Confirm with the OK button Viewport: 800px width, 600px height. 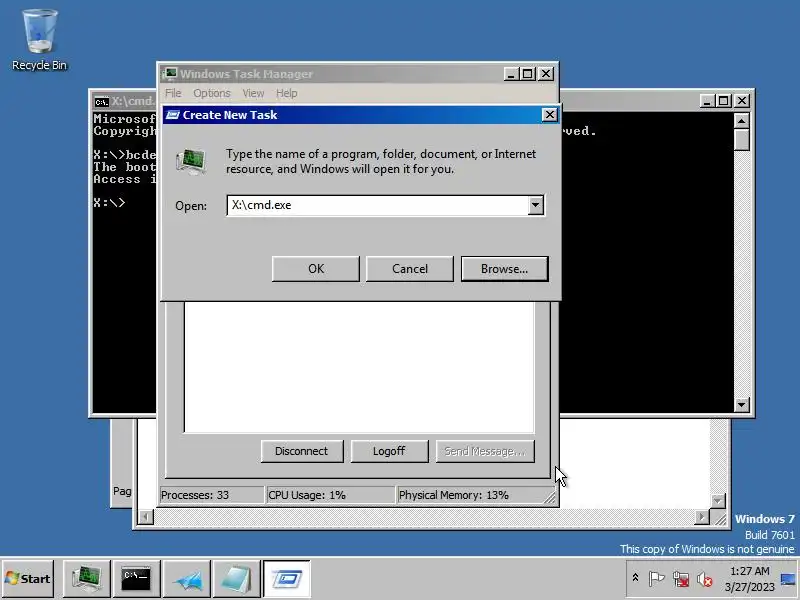316,269
